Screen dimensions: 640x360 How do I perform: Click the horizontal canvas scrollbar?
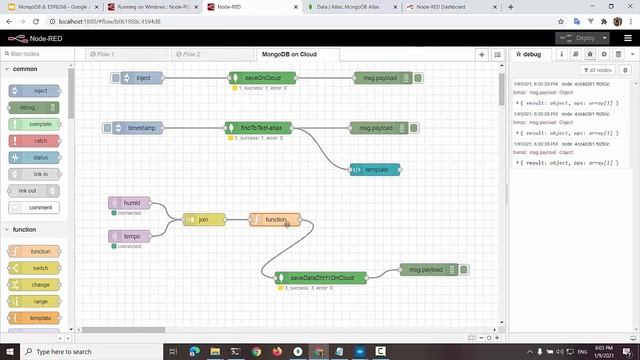coord(124,330)
